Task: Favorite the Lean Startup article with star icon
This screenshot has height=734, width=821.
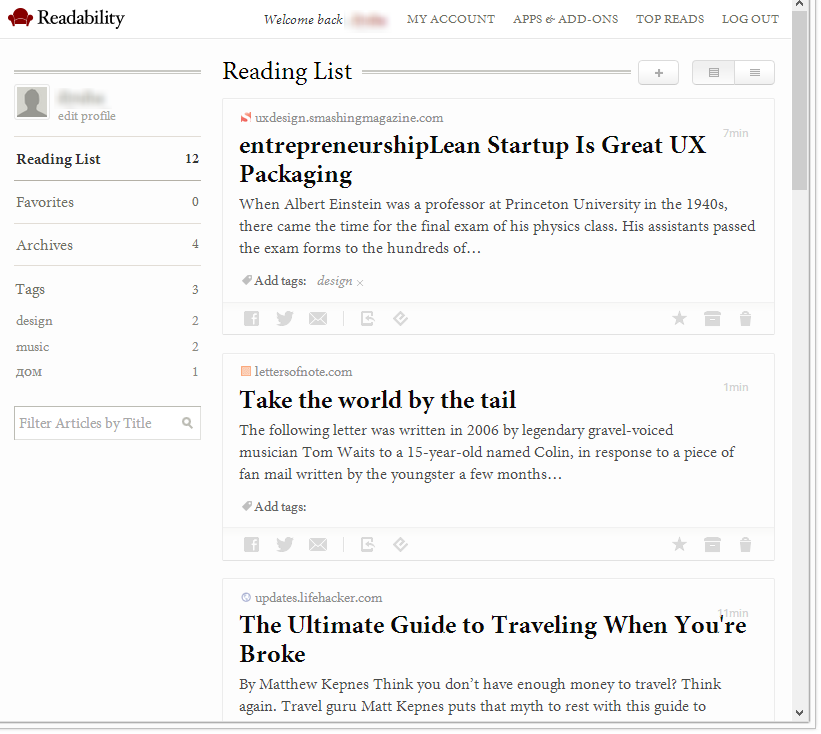Action: coord(679,319)
